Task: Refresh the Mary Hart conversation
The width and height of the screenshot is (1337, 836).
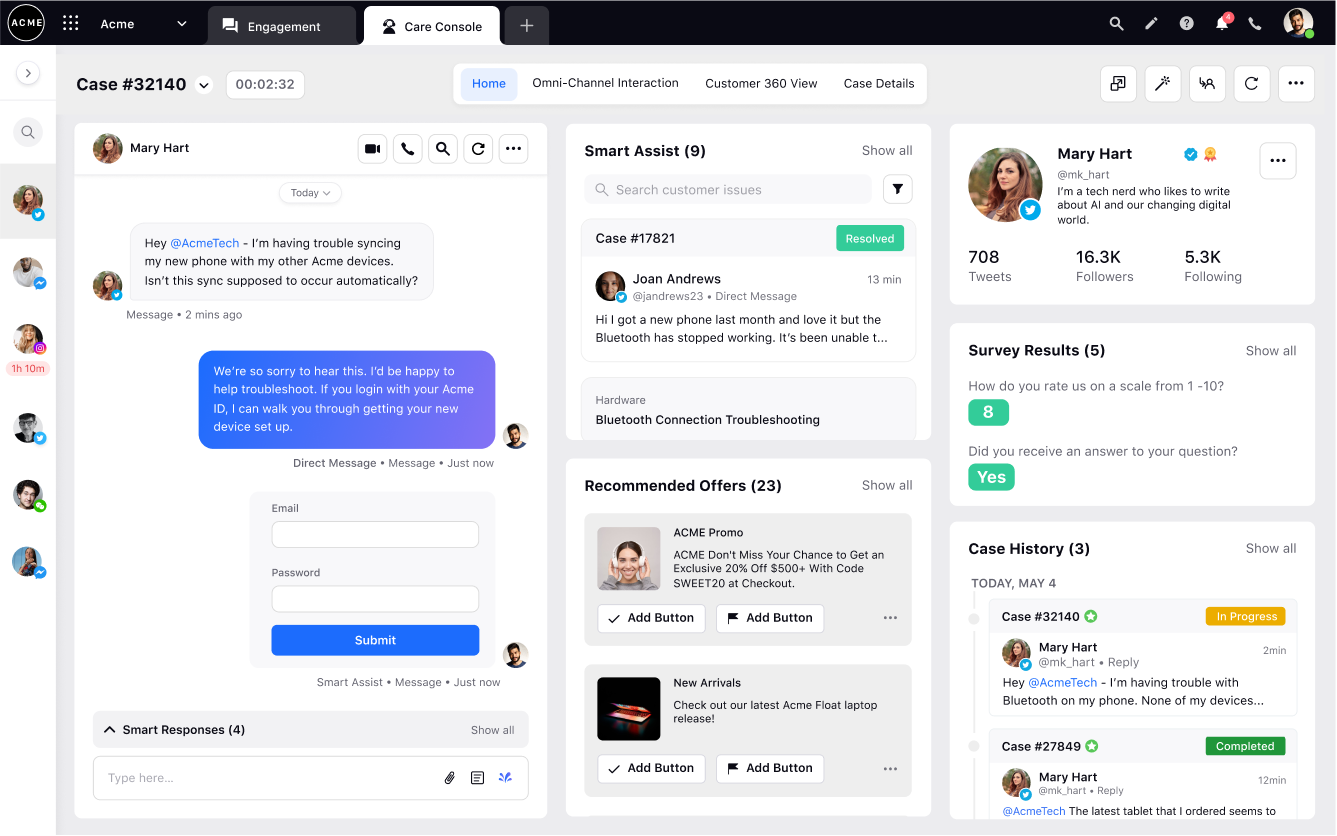Action: tap(478, 149)
